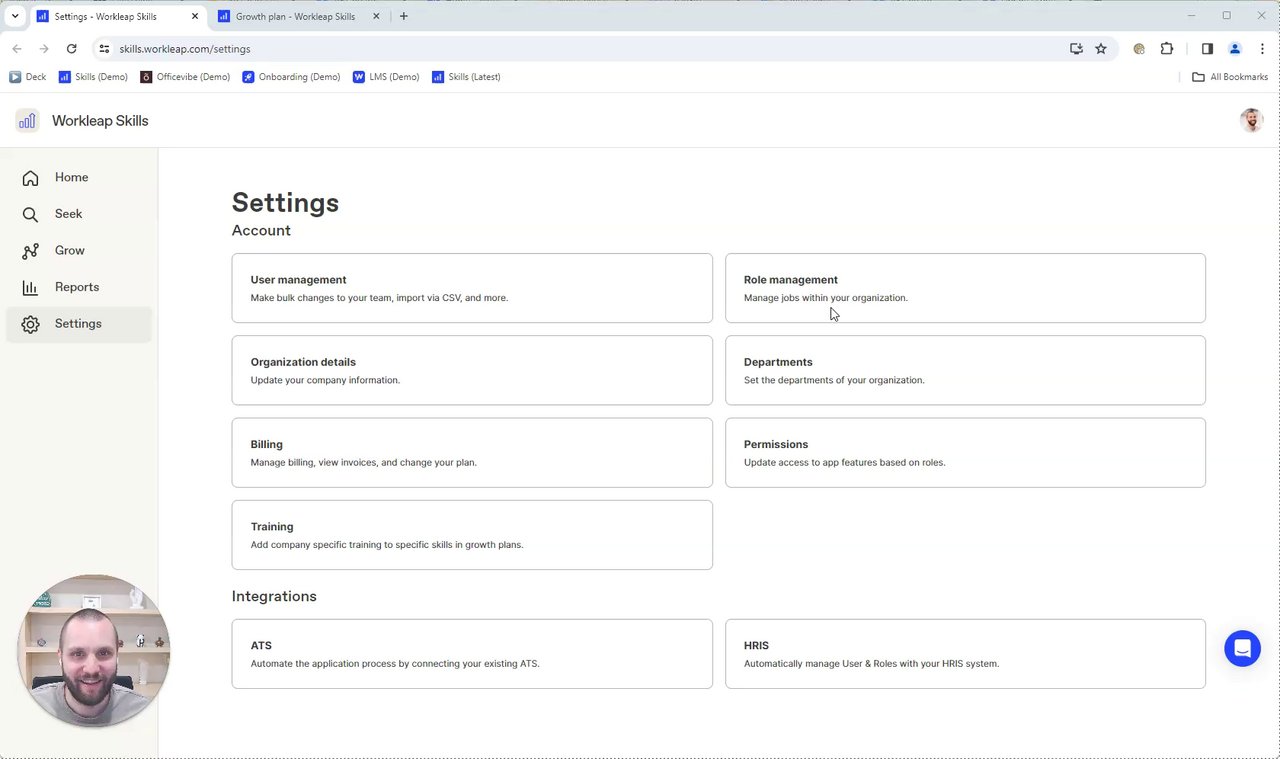Open the browser Extensions puzzle icon
The height and width of the screenshot is (759, 1280).
pos(1167,49)
